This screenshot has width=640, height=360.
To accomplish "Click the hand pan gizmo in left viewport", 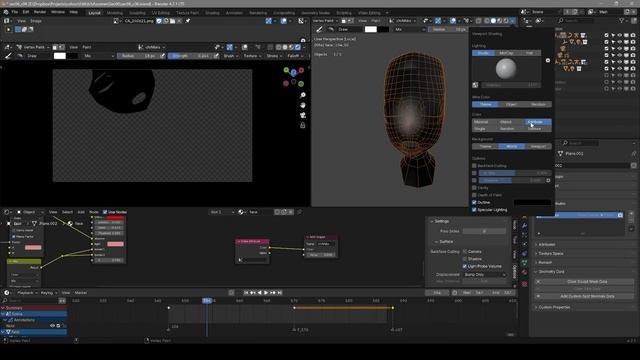I will pyautogui.click(x=302, y=105).
